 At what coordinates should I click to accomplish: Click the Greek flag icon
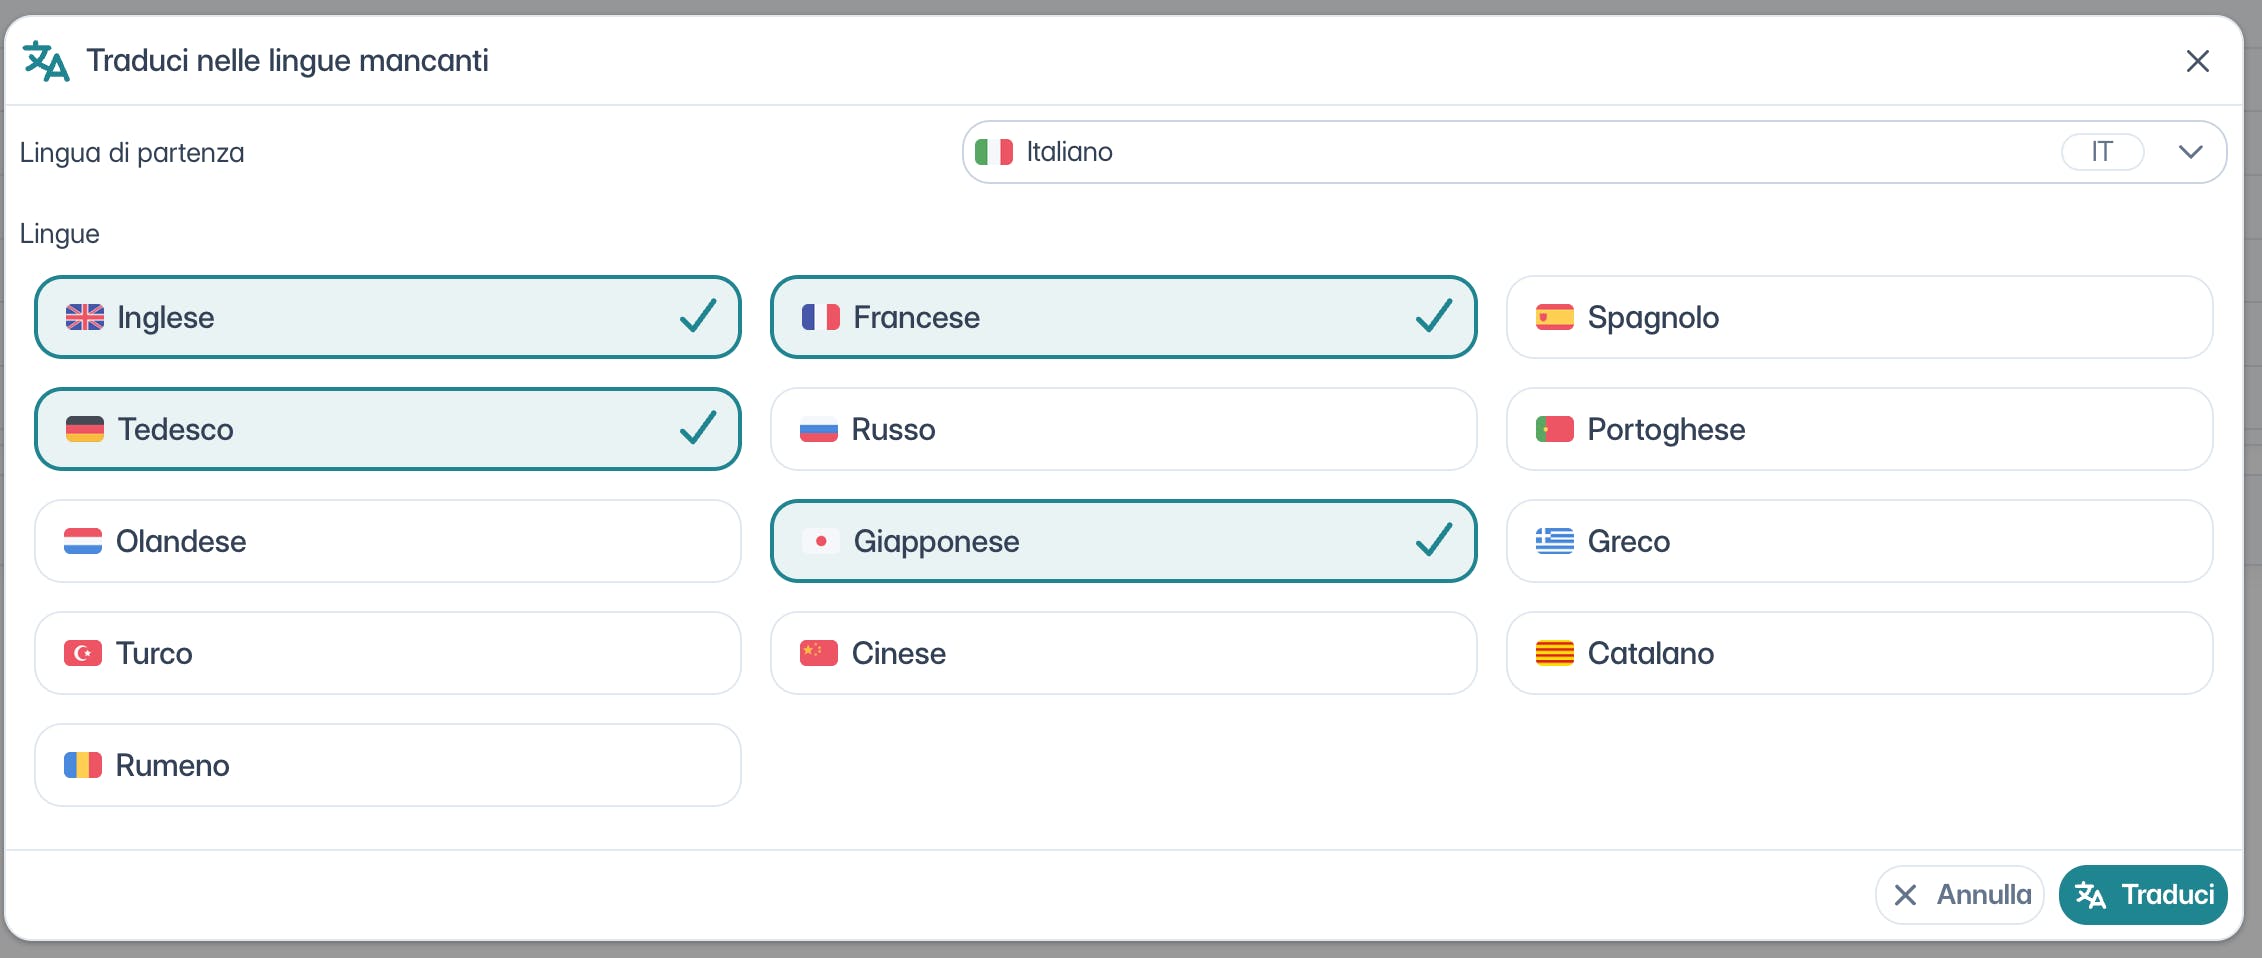pyautogui.click(x=1554, y=541)
